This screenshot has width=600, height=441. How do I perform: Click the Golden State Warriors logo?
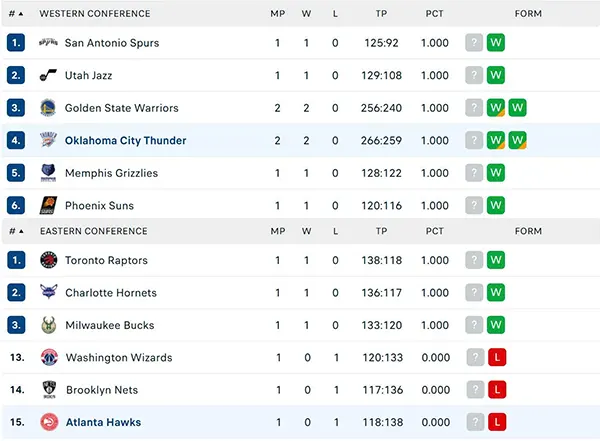pyautogui.click(x=48, y=108)
